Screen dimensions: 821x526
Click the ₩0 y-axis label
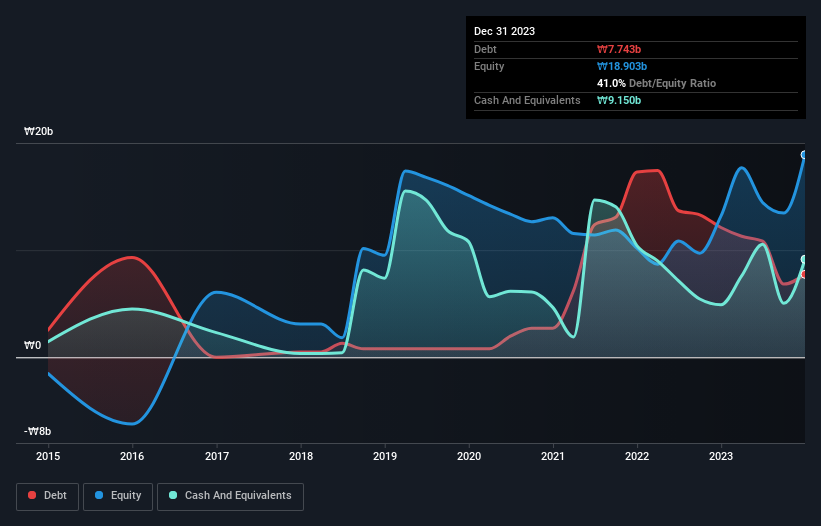click(32, 345)
